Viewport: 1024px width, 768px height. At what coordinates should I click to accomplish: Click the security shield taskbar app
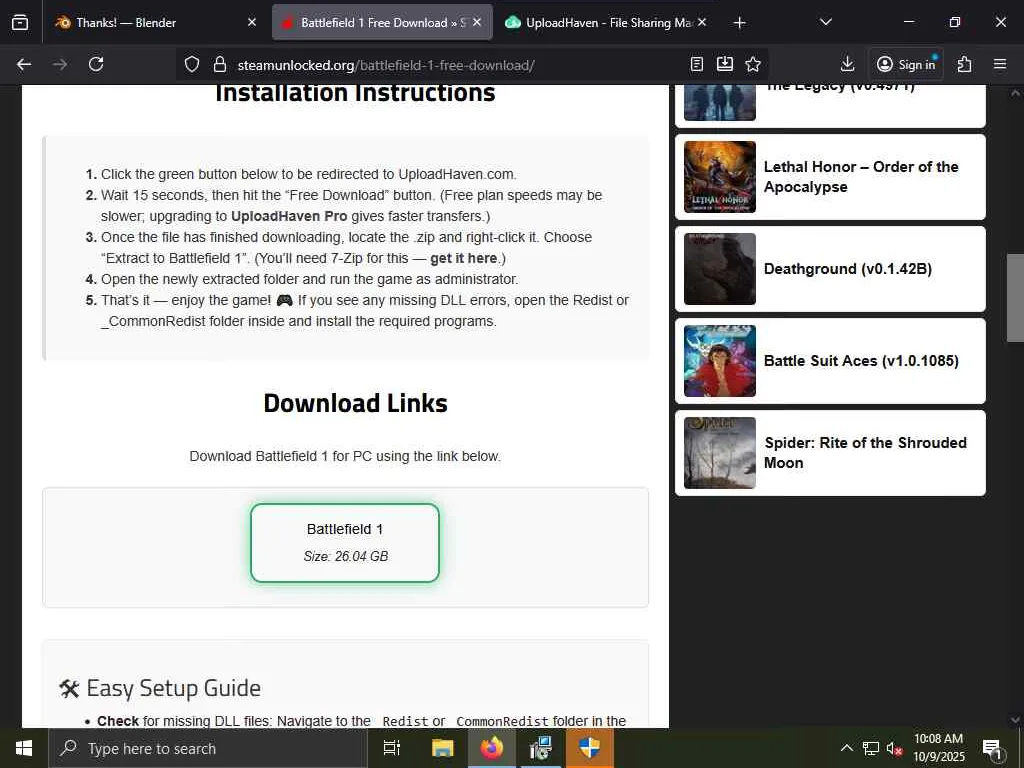[589, 748]
